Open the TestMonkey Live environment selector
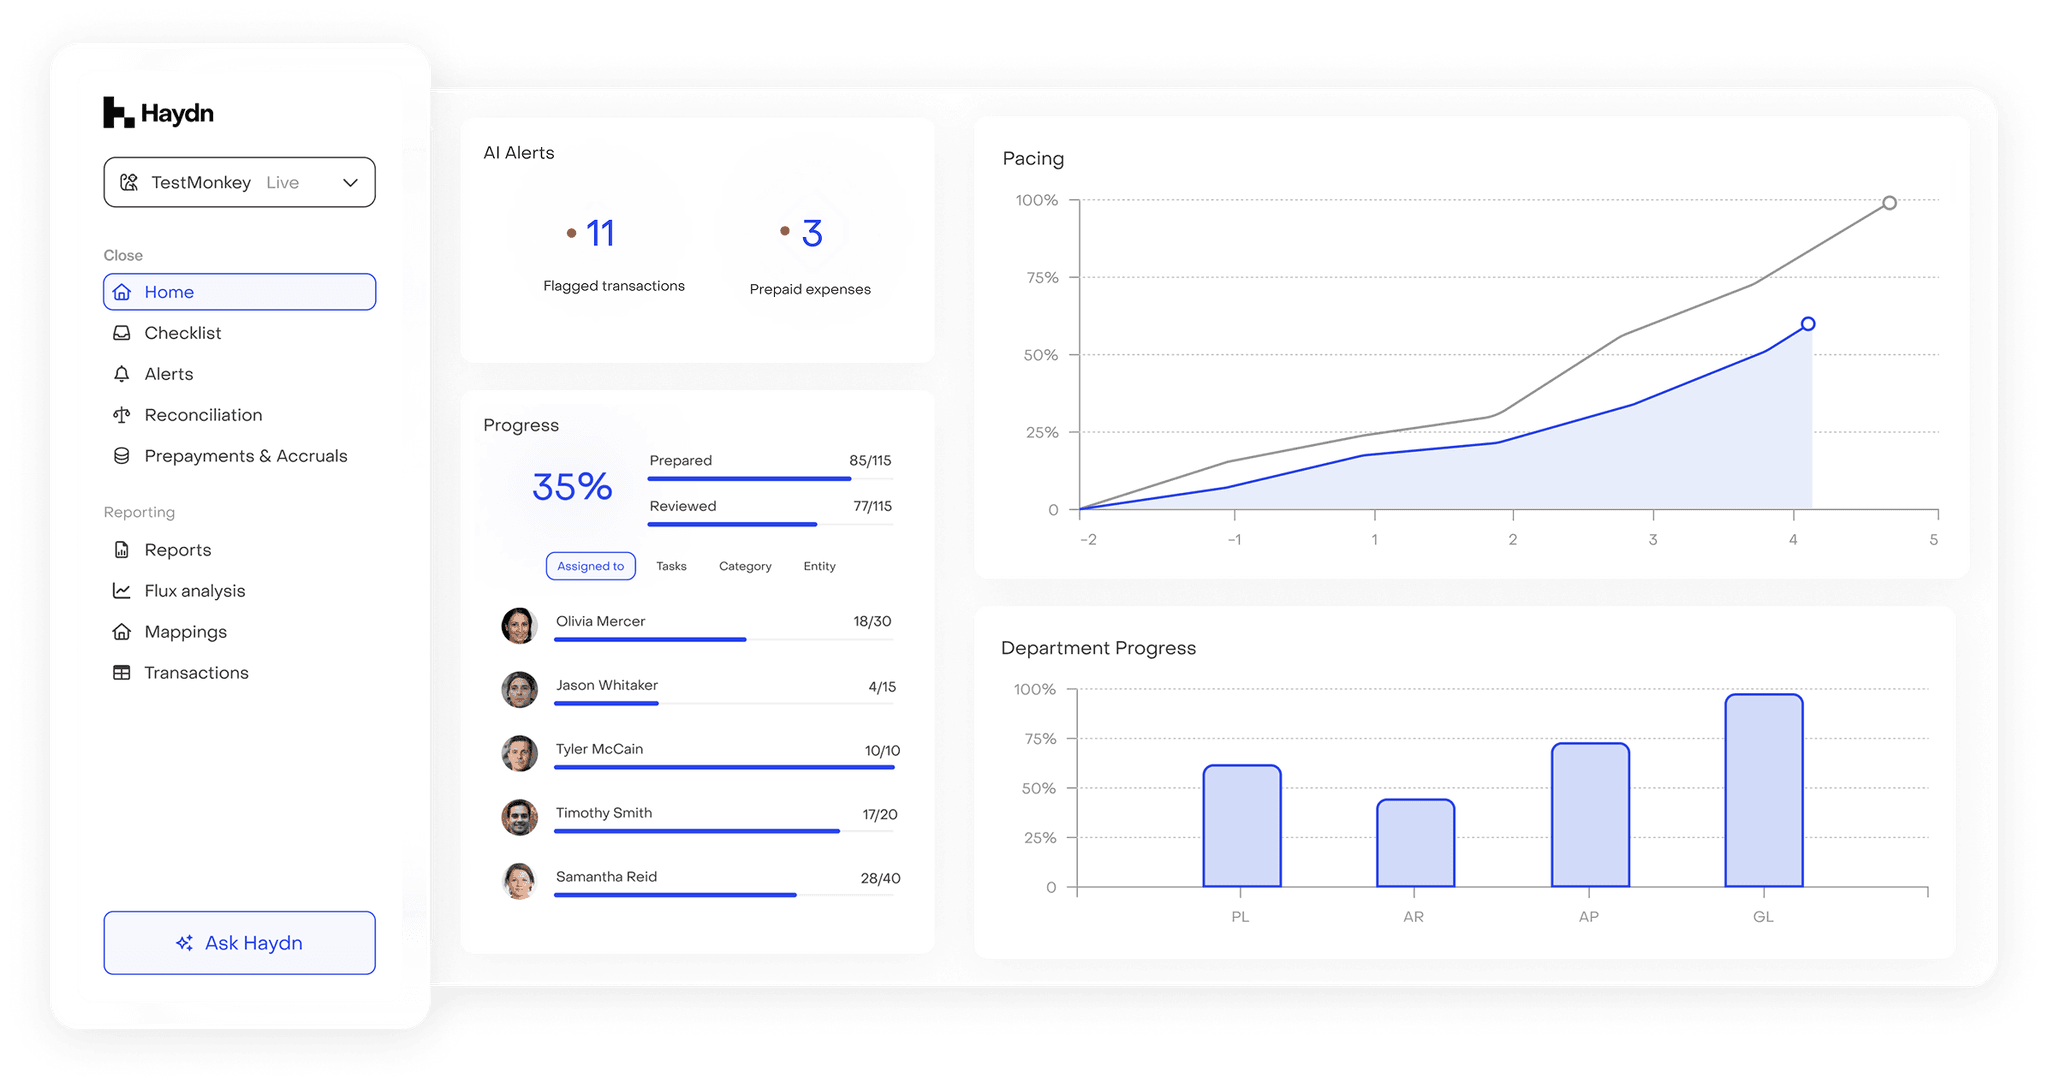The width and height of the screenshot is (2048, 1087). click(x=225, y=183)
